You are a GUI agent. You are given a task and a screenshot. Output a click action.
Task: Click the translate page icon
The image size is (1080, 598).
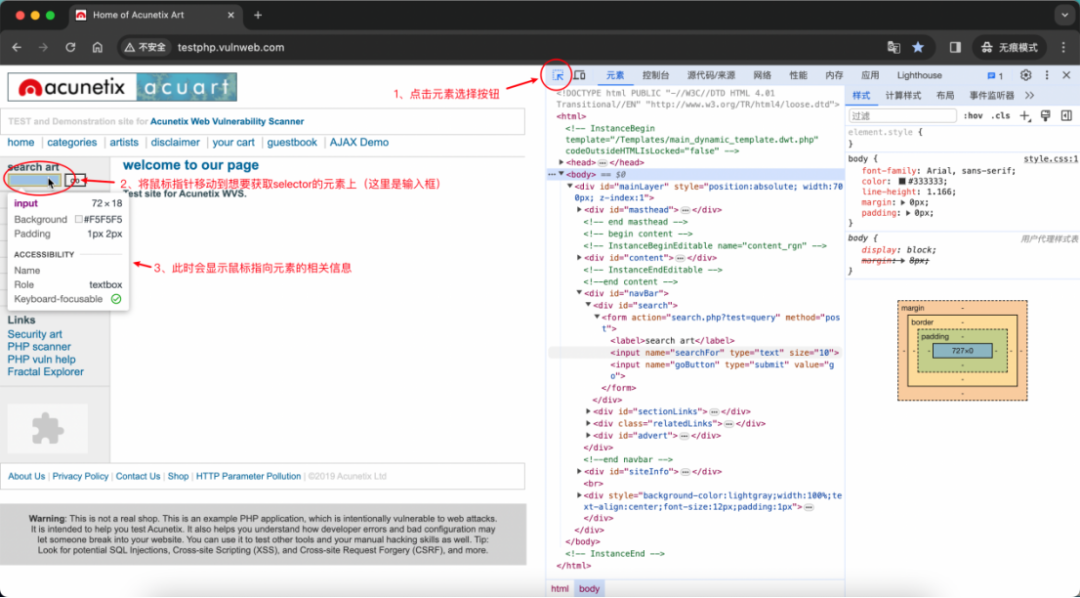pyautogui.click(x=894, y=48)
